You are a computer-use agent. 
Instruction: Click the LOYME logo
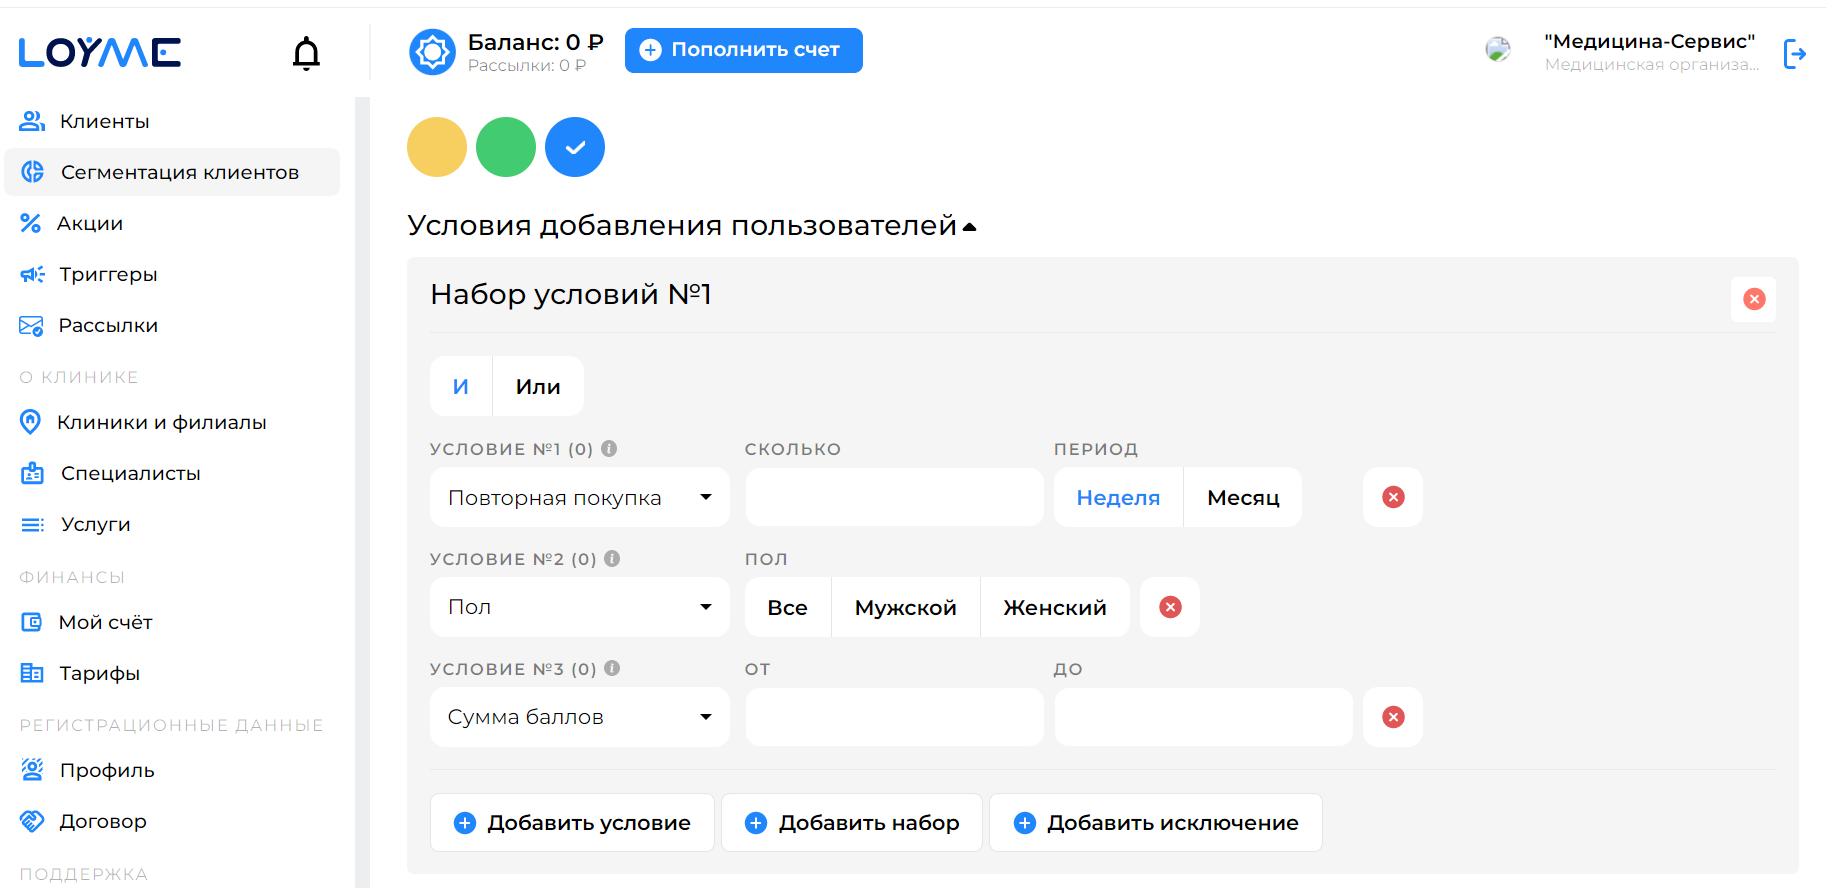click(x=100, y=52)
